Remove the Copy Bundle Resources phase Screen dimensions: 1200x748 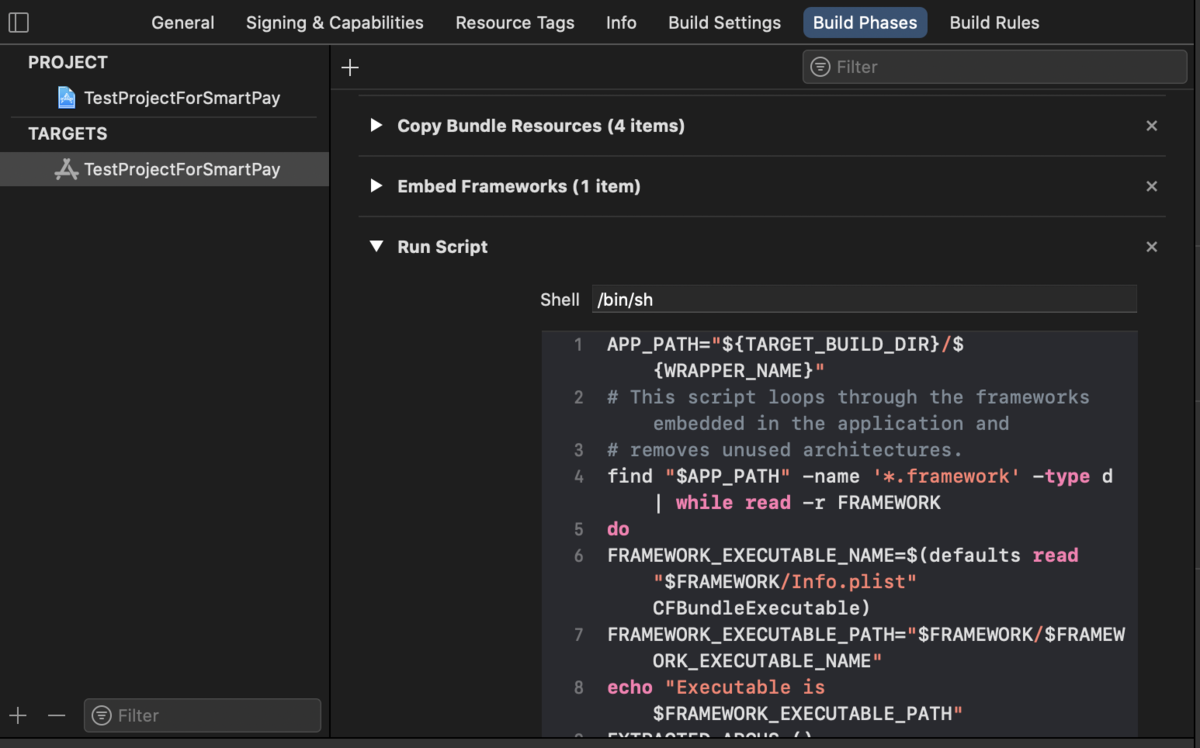pos(1151,126)
